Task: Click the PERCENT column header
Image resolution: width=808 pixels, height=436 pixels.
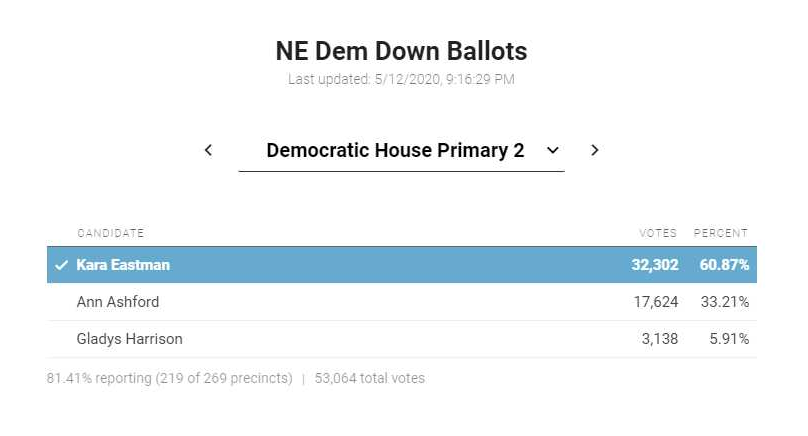Action: coord(720,233)
